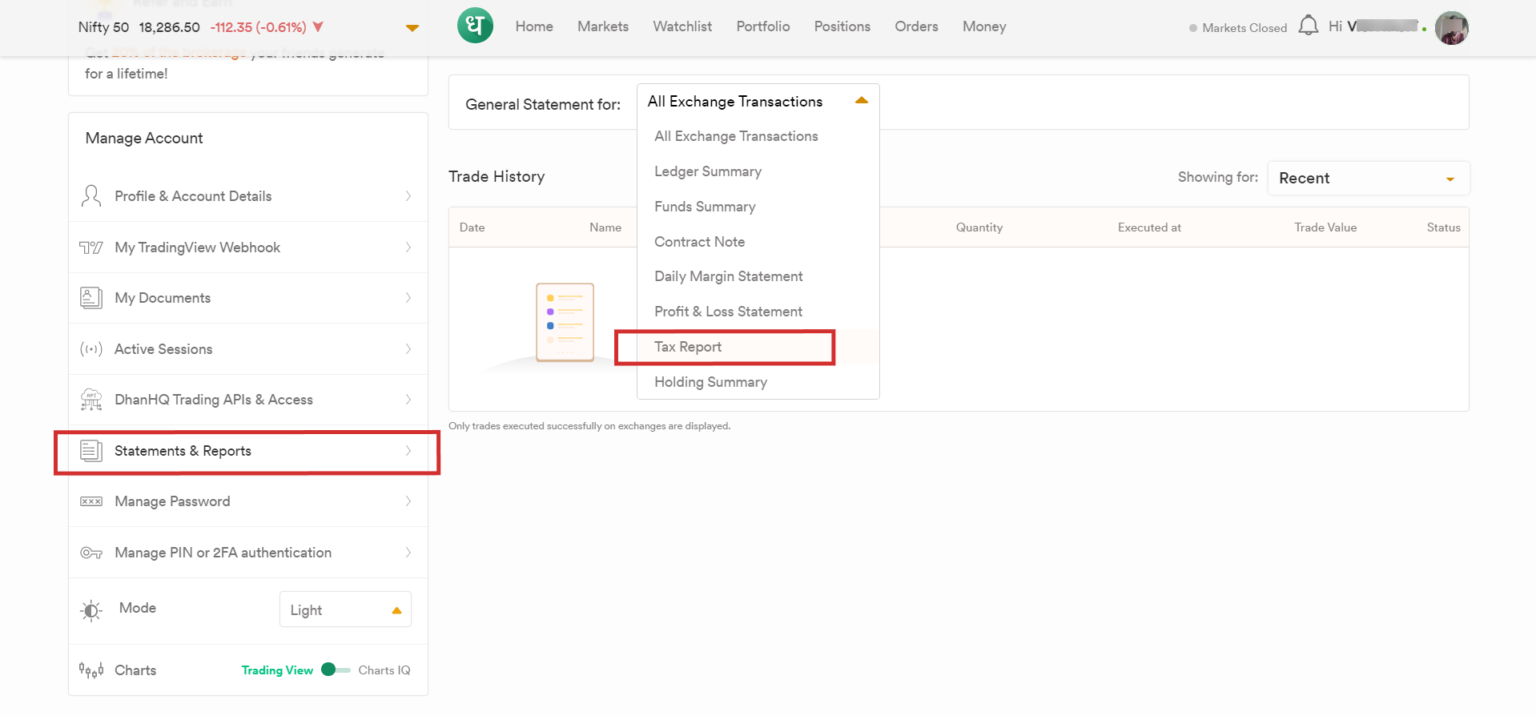Image resolution: width=1536 pixels, height=716 pixels.
Task: Click the Active Sessions broadcast icon
Action: coord(91,349)
